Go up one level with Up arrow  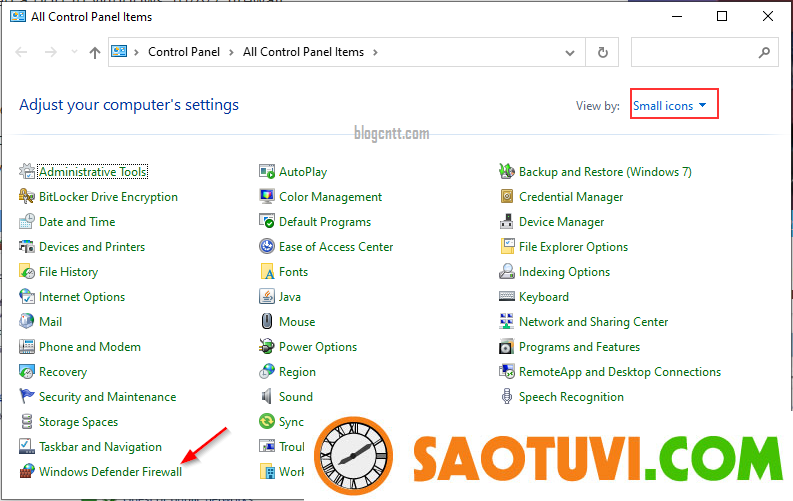(x=95, y=52)
